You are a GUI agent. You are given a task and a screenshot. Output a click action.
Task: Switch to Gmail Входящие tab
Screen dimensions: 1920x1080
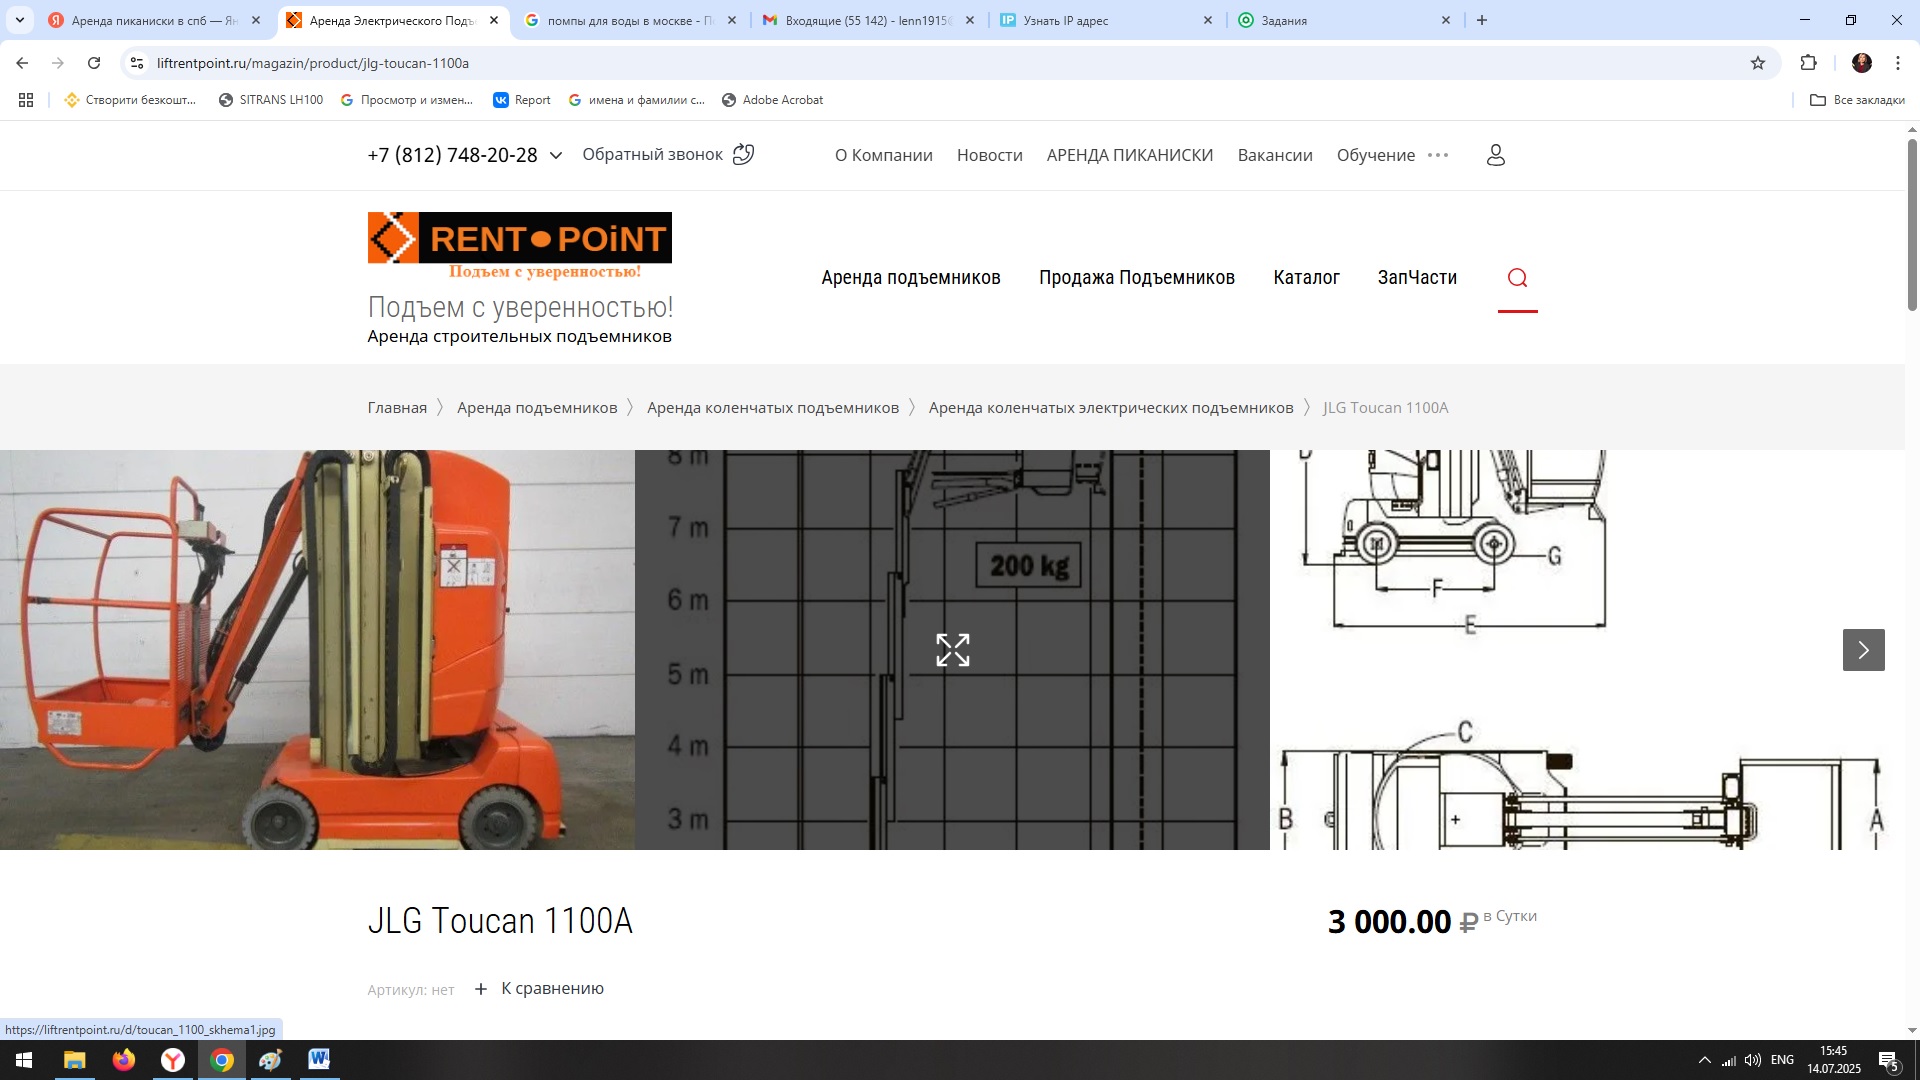[x=867, y=20]
